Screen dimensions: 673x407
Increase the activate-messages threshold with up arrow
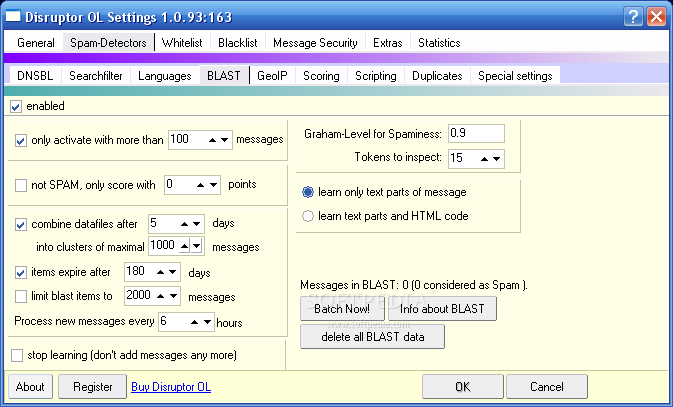click(212, 140)
